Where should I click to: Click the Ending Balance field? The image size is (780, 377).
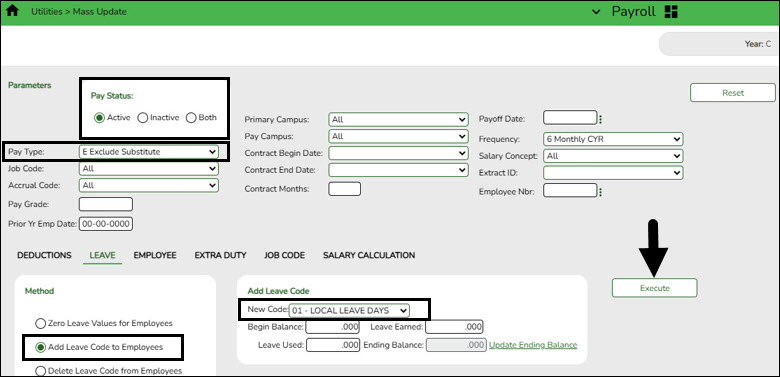click(x=456, y=345)
